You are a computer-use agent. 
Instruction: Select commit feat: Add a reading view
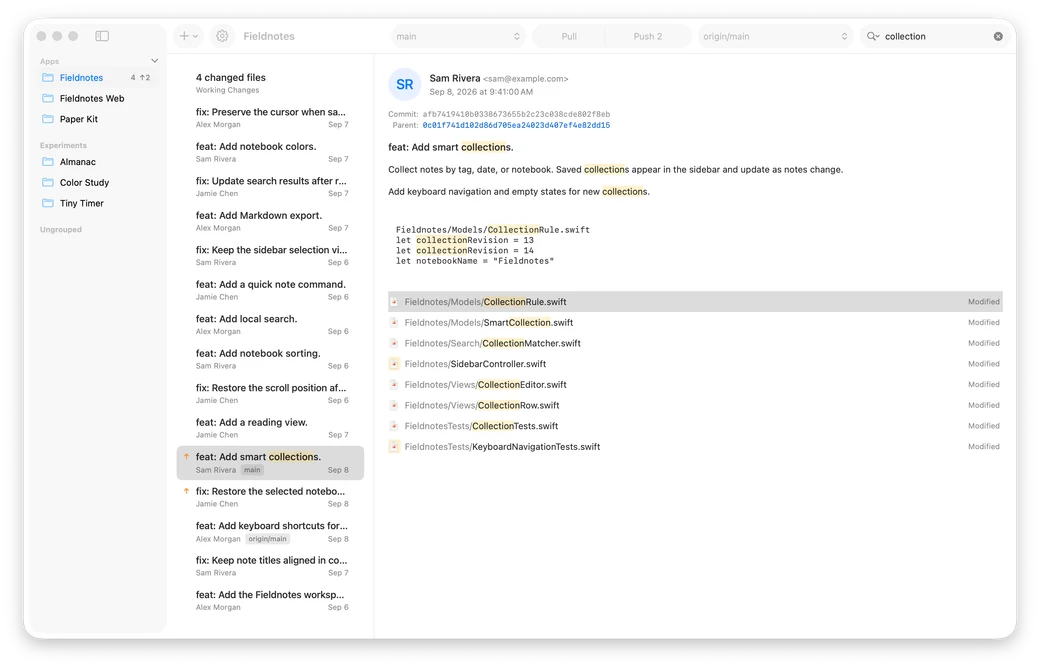(x=270, y=428)
